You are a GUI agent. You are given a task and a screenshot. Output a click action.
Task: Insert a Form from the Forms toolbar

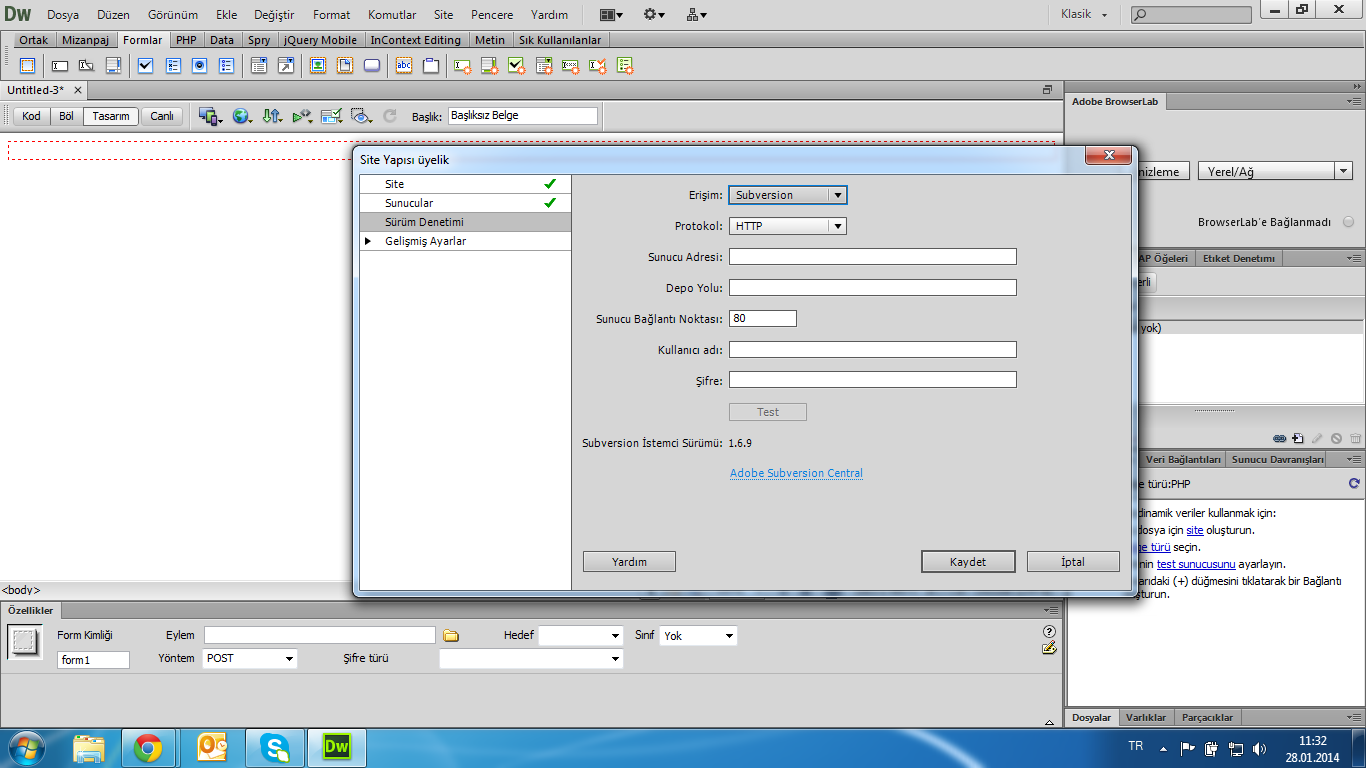click(x=27, y=66)
